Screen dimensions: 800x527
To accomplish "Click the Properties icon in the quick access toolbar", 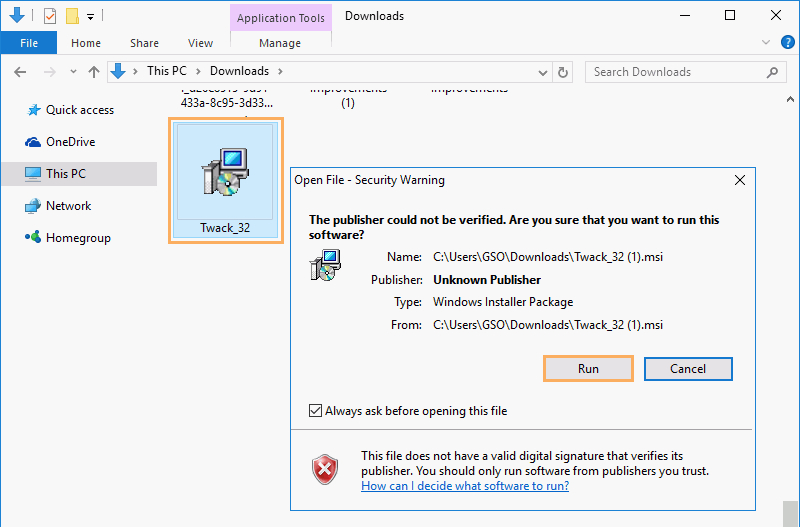I will [50, 16].
